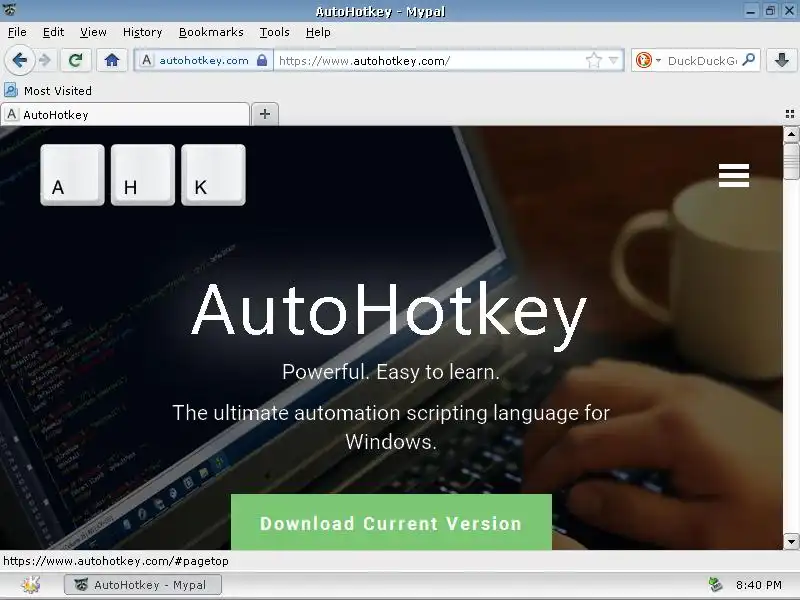Open the Bookmarks menu
The width and height of the screenshot is (800, 600).
coord(211,32)
